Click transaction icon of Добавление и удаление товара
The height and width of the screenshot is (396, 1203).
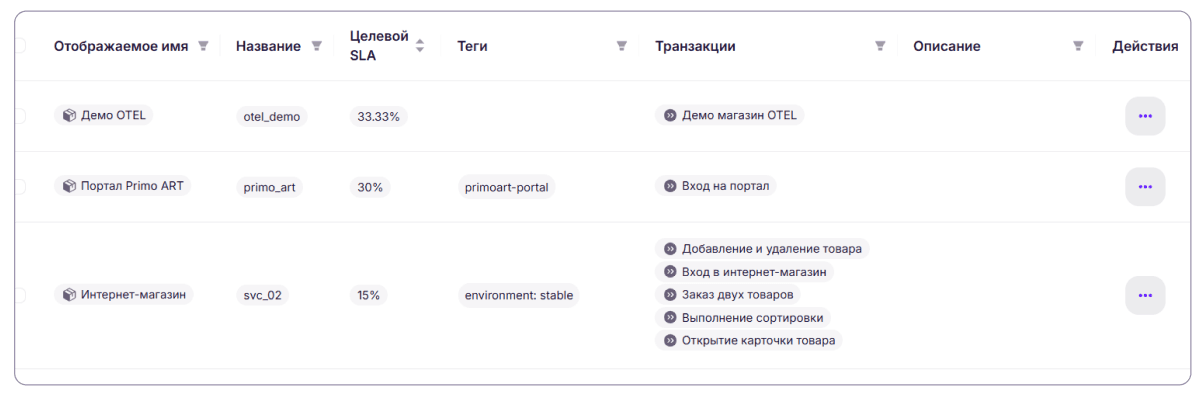670,249
